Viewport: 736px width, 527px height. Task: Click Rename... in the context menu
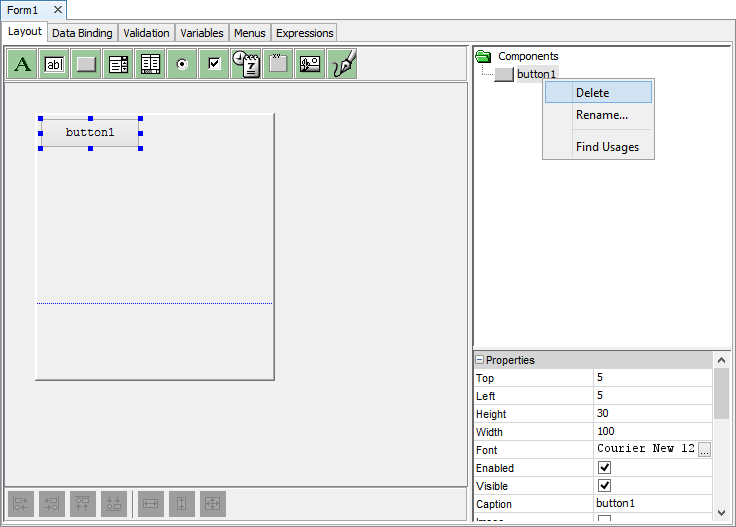point(601,115)
